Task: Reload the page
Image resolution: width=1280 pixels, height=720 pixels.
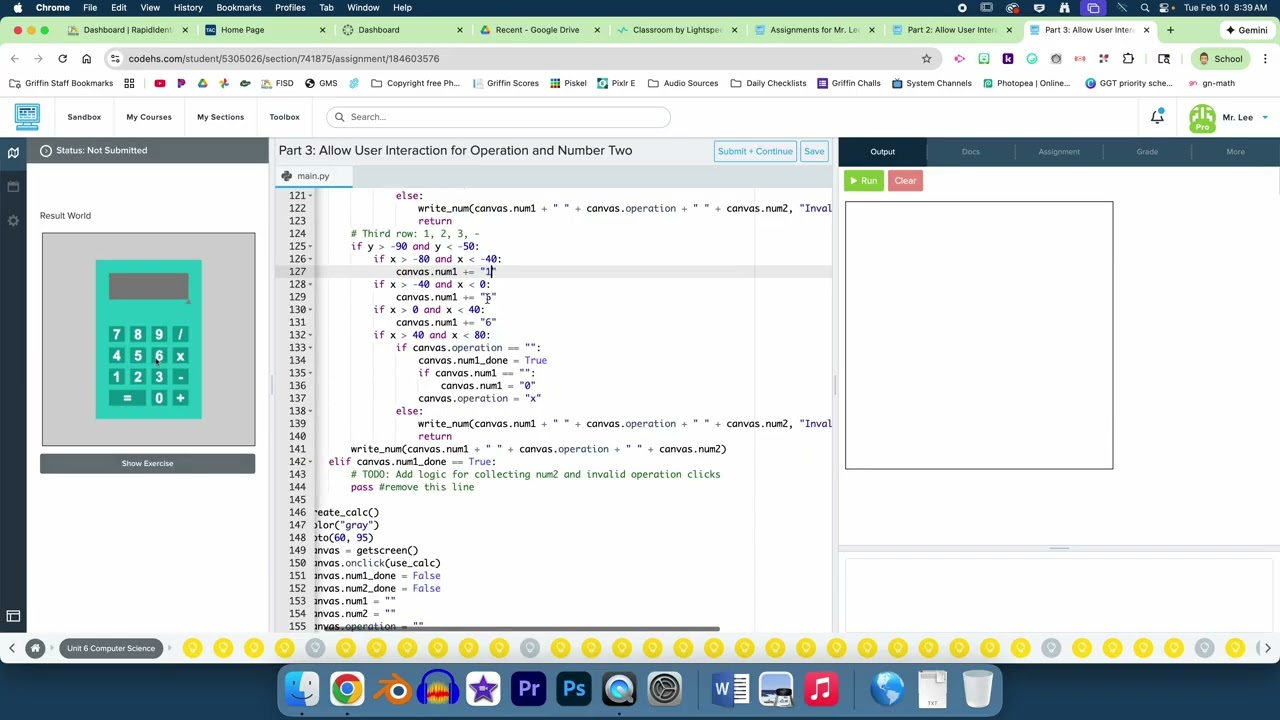Action: [62, 59]
